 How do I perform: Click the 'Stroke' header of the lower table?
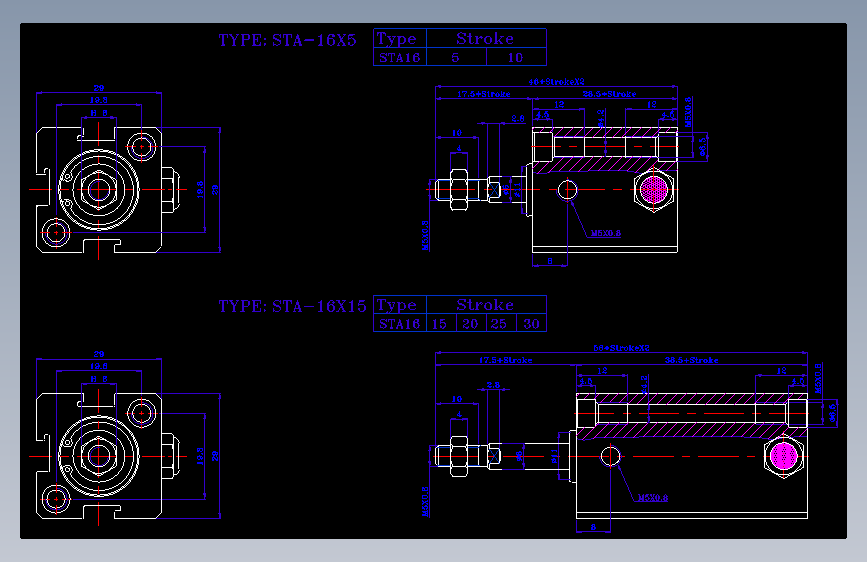click(x=485, y=305)
